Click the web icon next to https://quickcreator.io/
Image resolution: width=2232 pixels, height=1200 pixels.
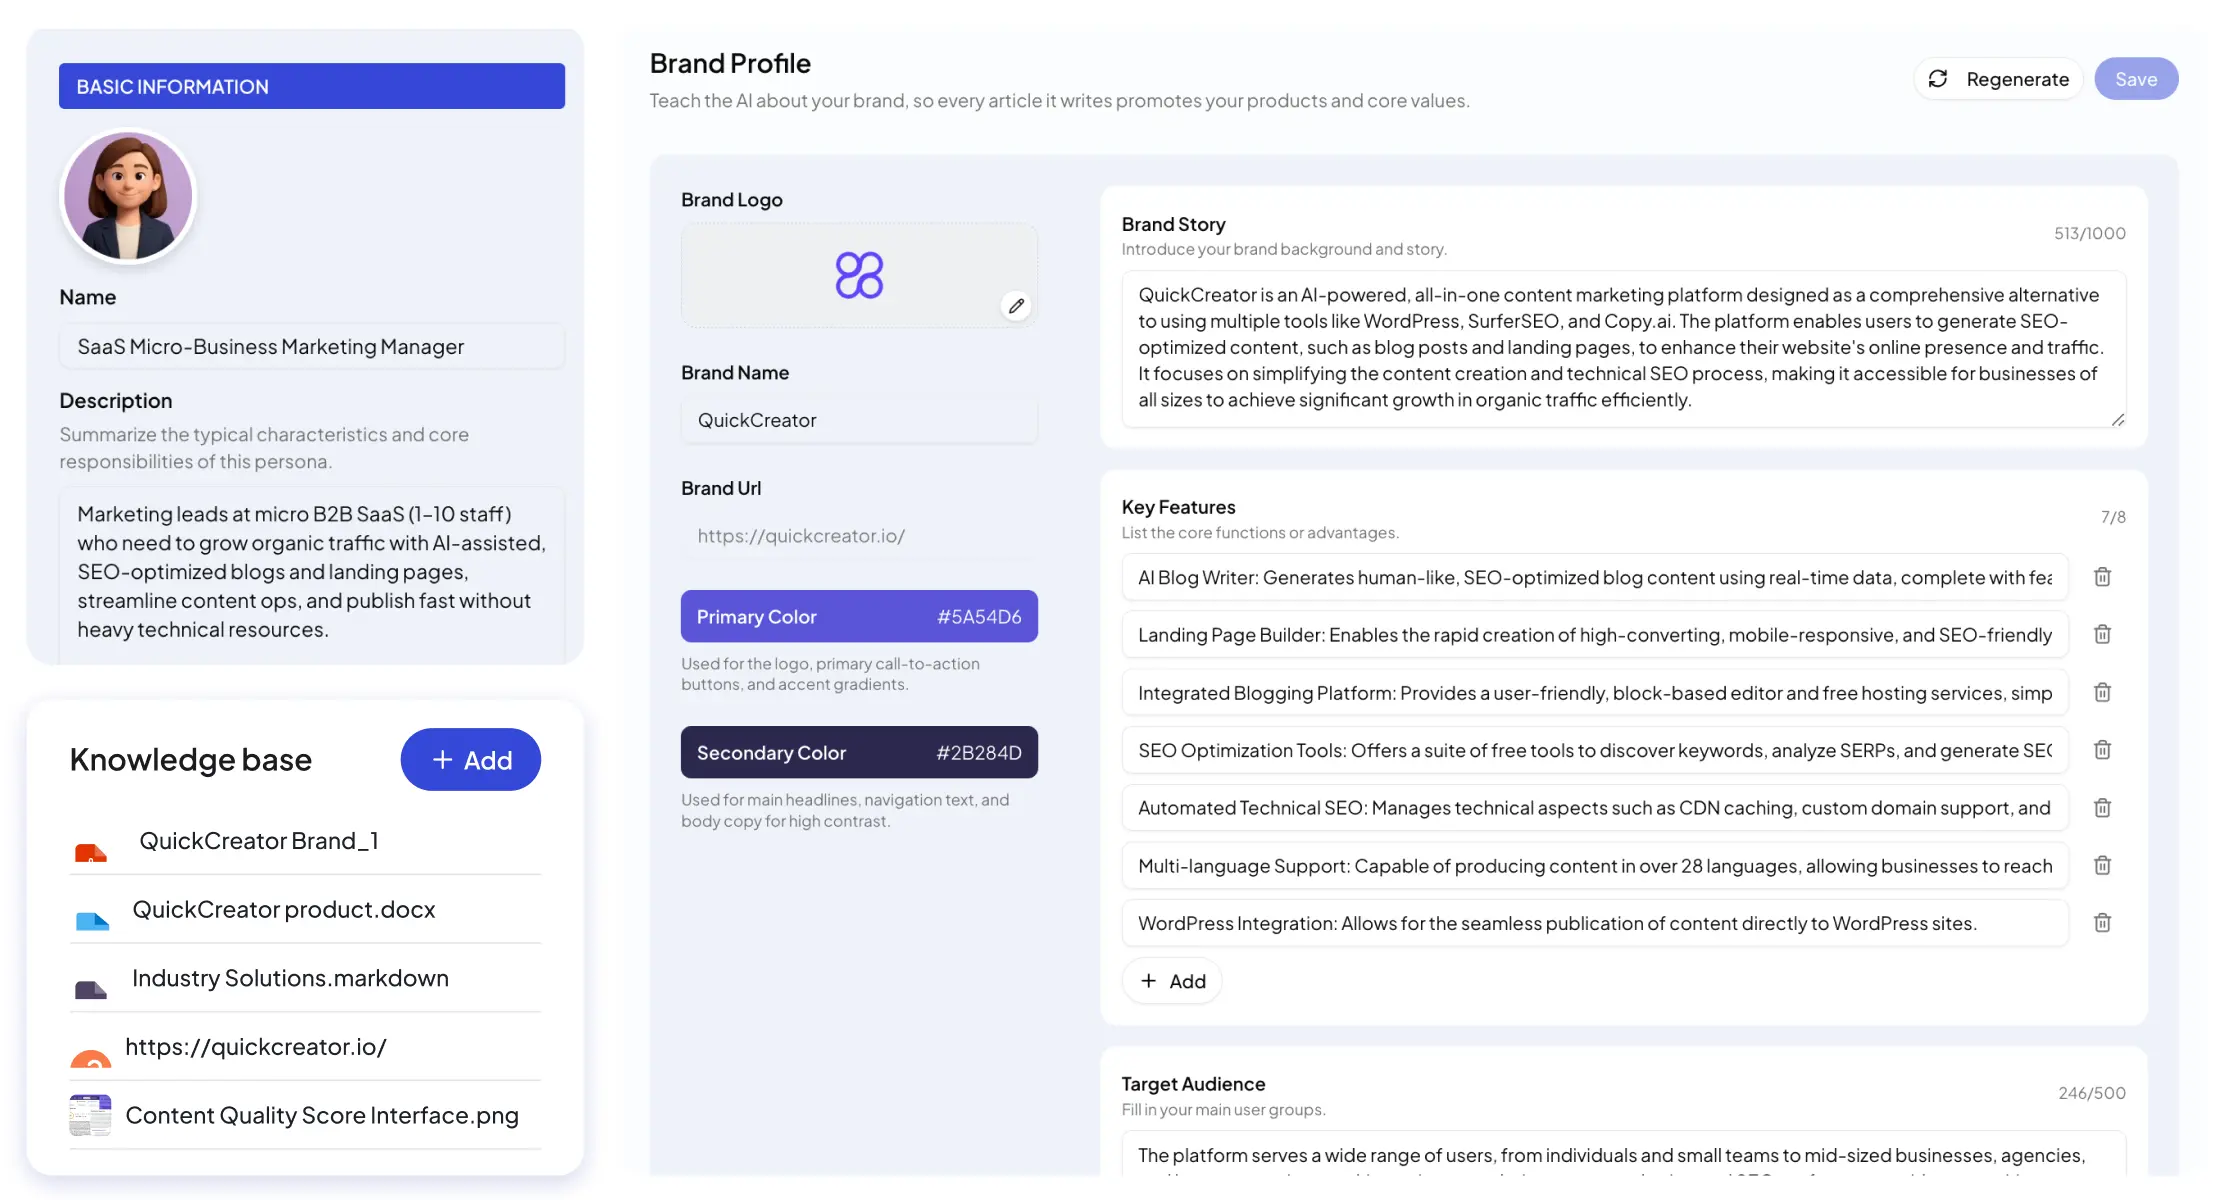coord(91,1058)
